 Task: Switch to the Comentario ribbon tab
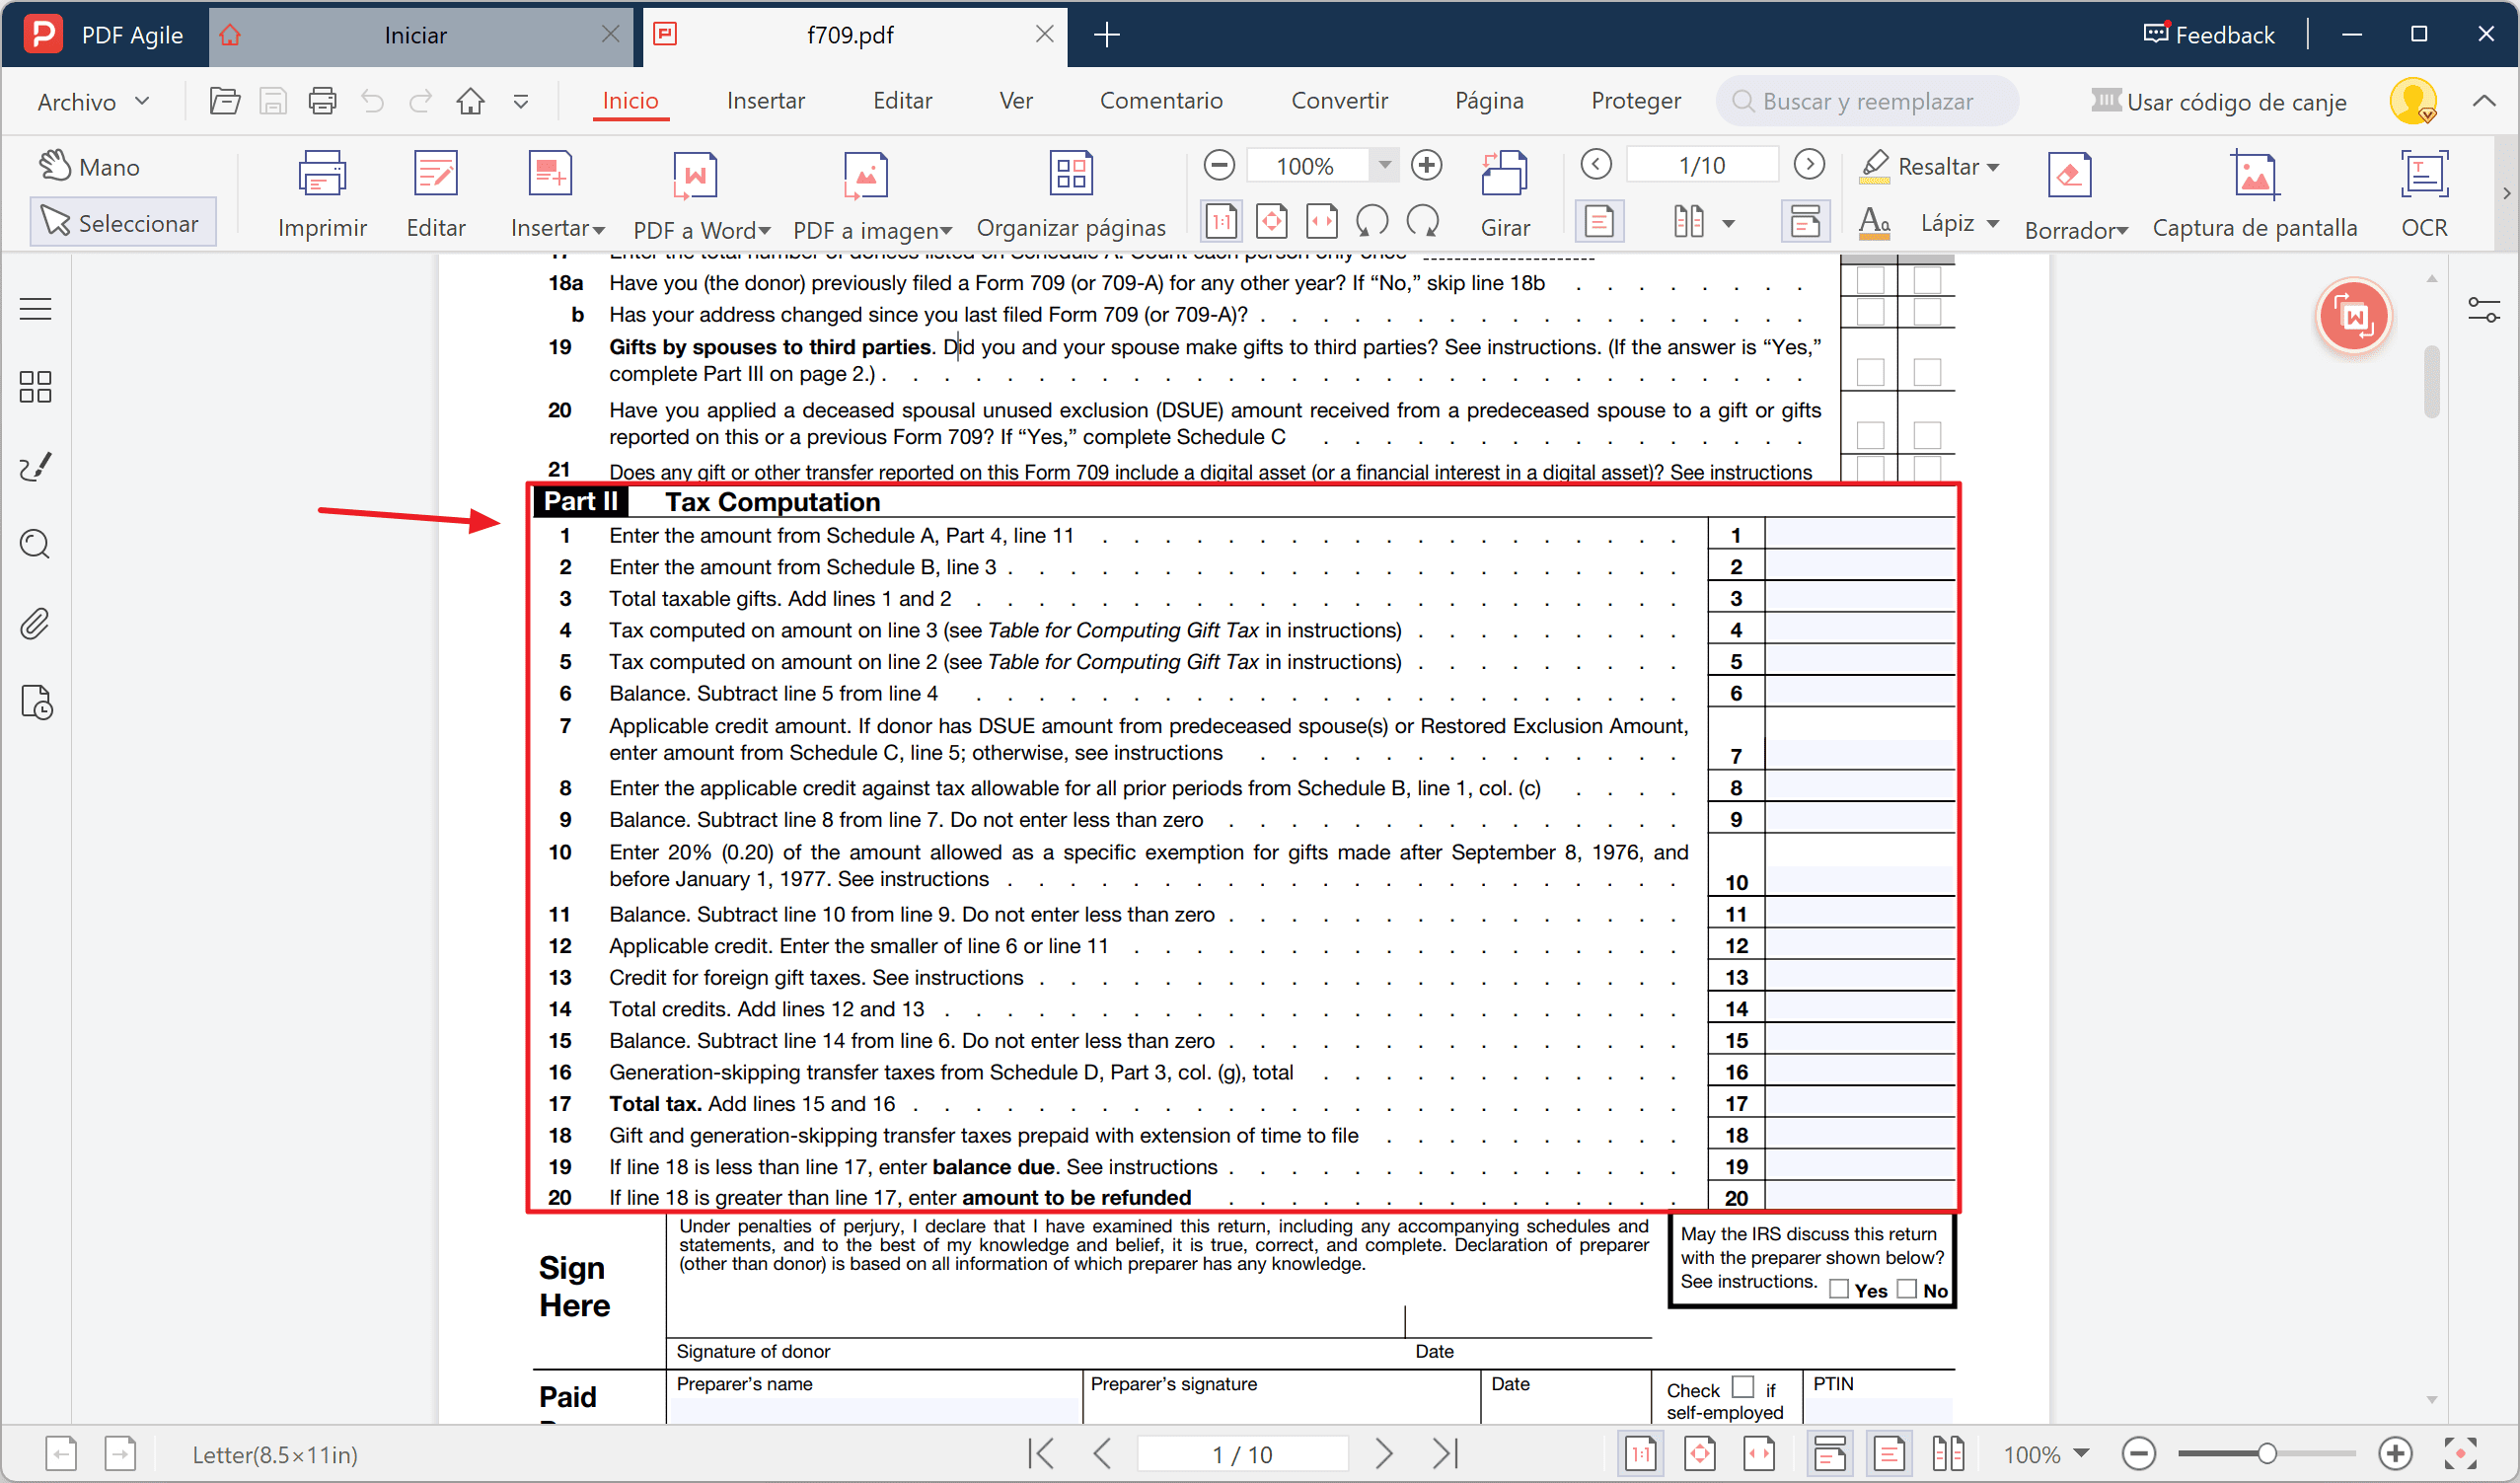click(1160, 101)
